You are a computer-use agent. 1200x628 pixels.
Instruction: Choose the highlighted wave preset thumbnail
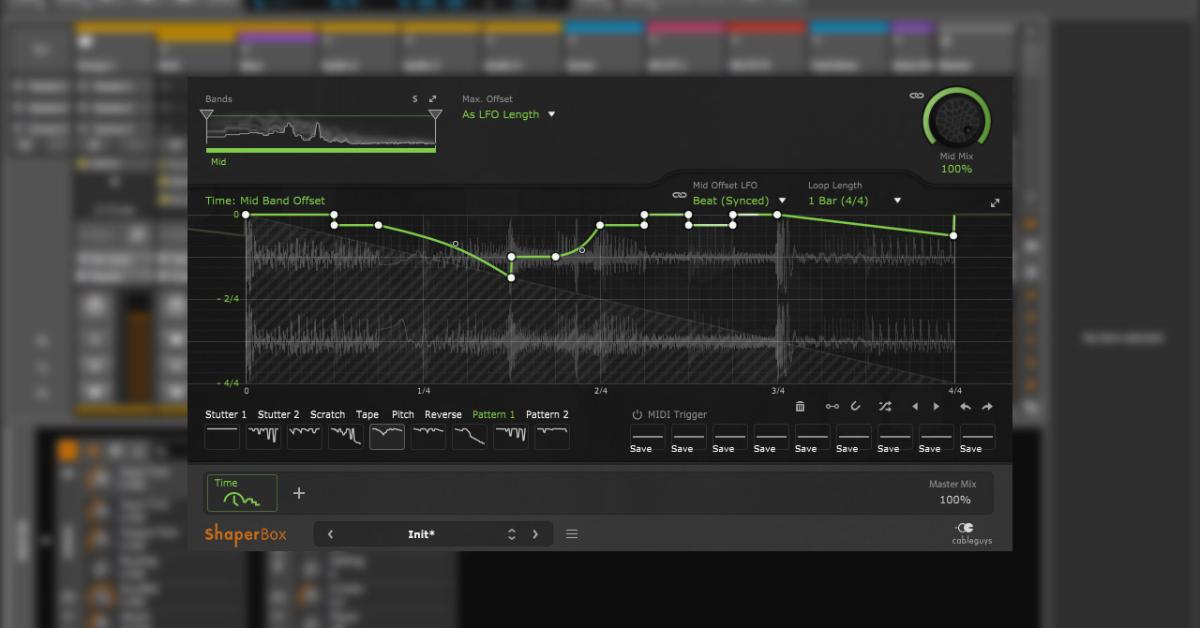coord(387,436)
